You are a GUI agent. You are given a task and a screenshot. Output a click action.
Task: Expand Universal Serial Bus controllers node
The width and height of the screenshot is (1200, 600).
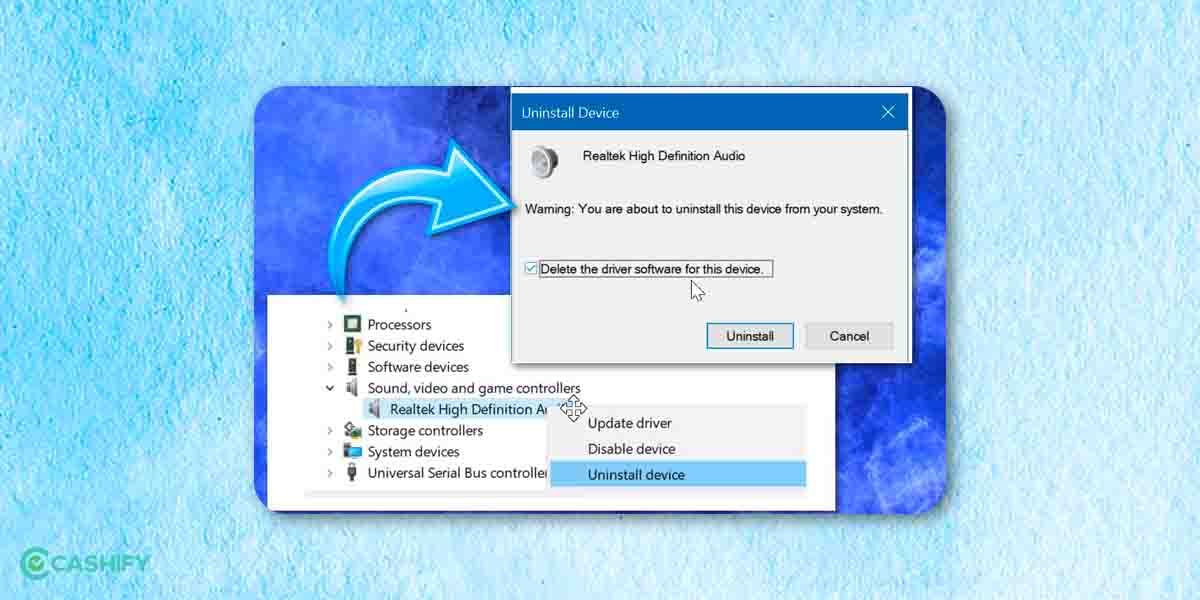coord(330,473)
